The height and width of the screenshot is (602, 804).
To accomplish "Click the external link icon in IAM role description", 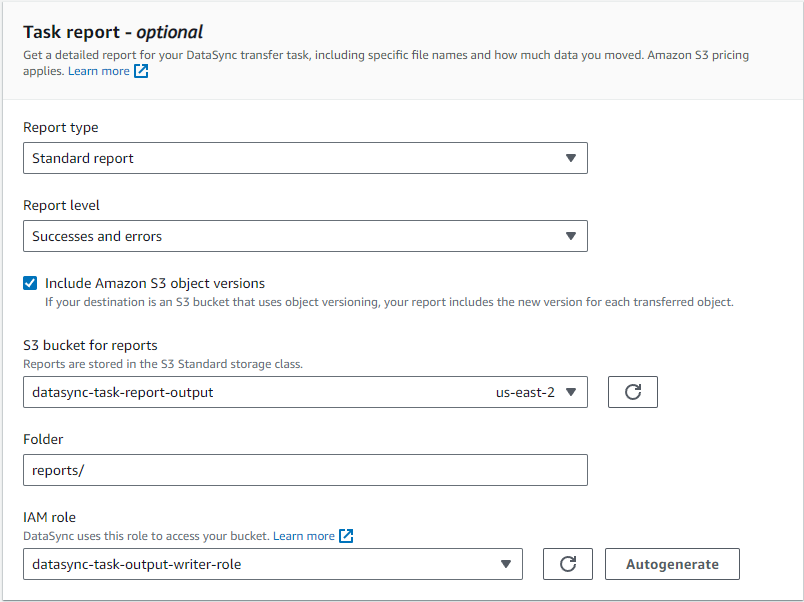I will 345,536.
